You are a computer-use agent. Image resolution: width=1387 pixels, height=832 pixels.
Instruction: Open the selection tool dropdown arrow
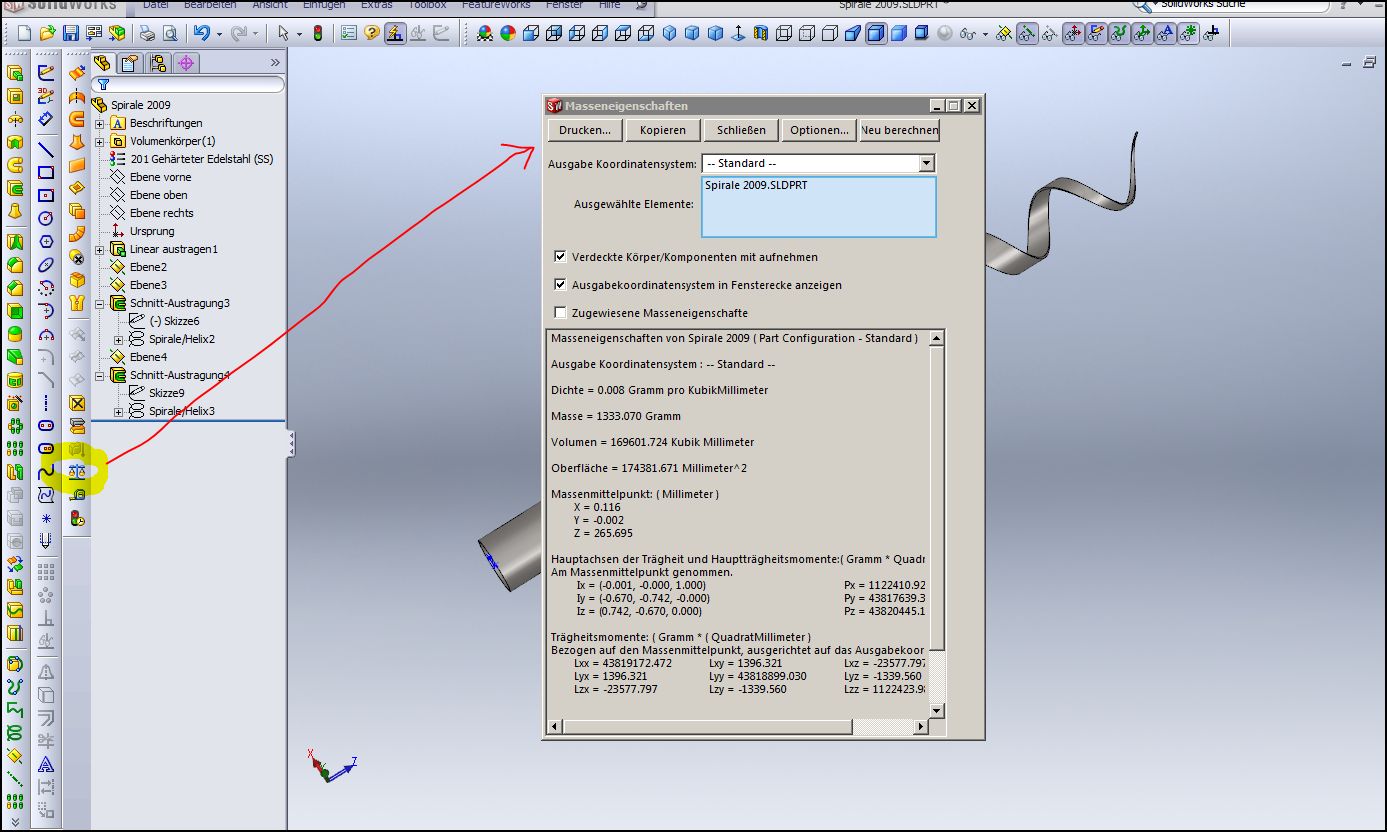(299, 33)
